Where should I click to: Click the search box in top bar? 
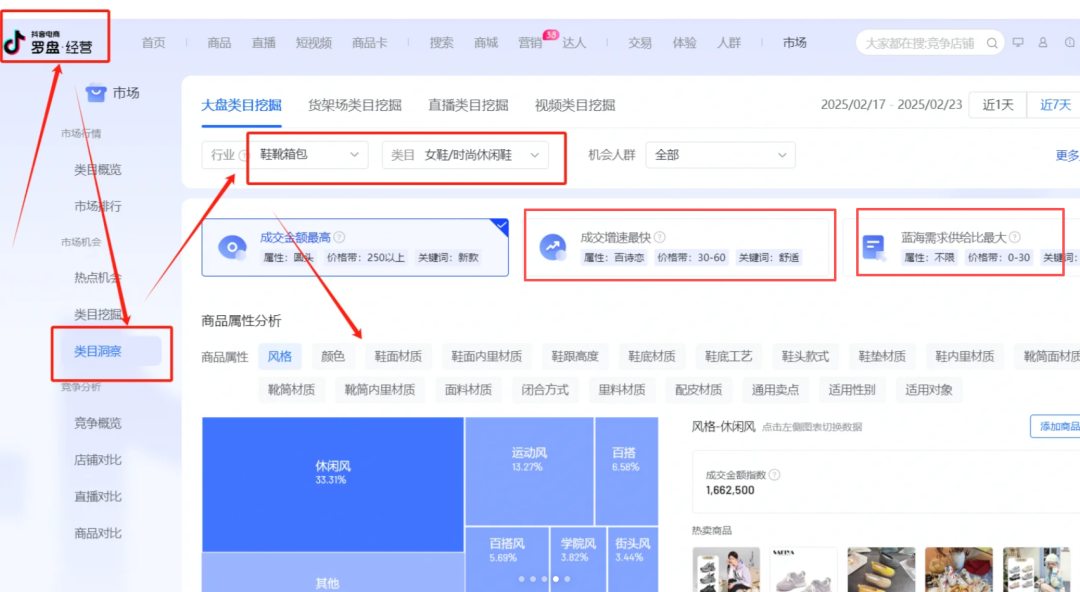pos(918,43)
